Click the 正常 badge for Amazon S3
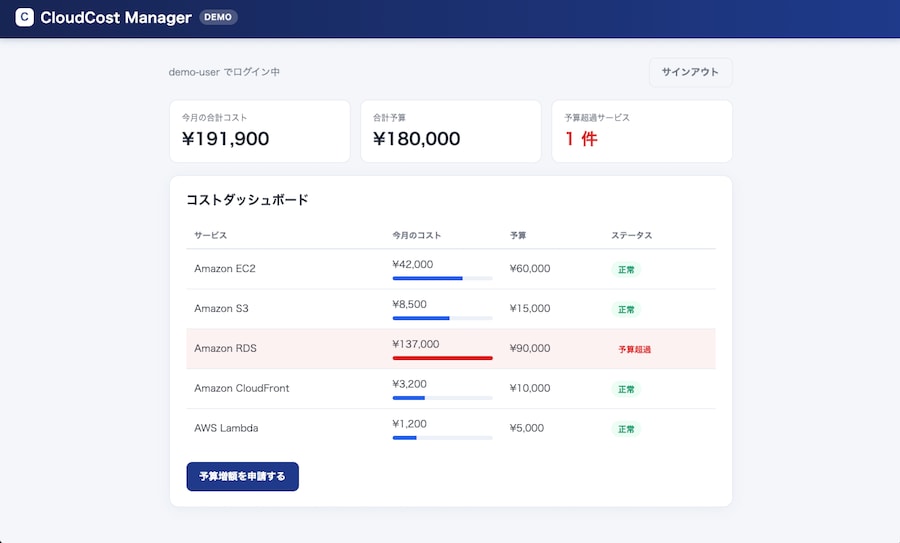 pyautogui.click(x=626, y=309)
